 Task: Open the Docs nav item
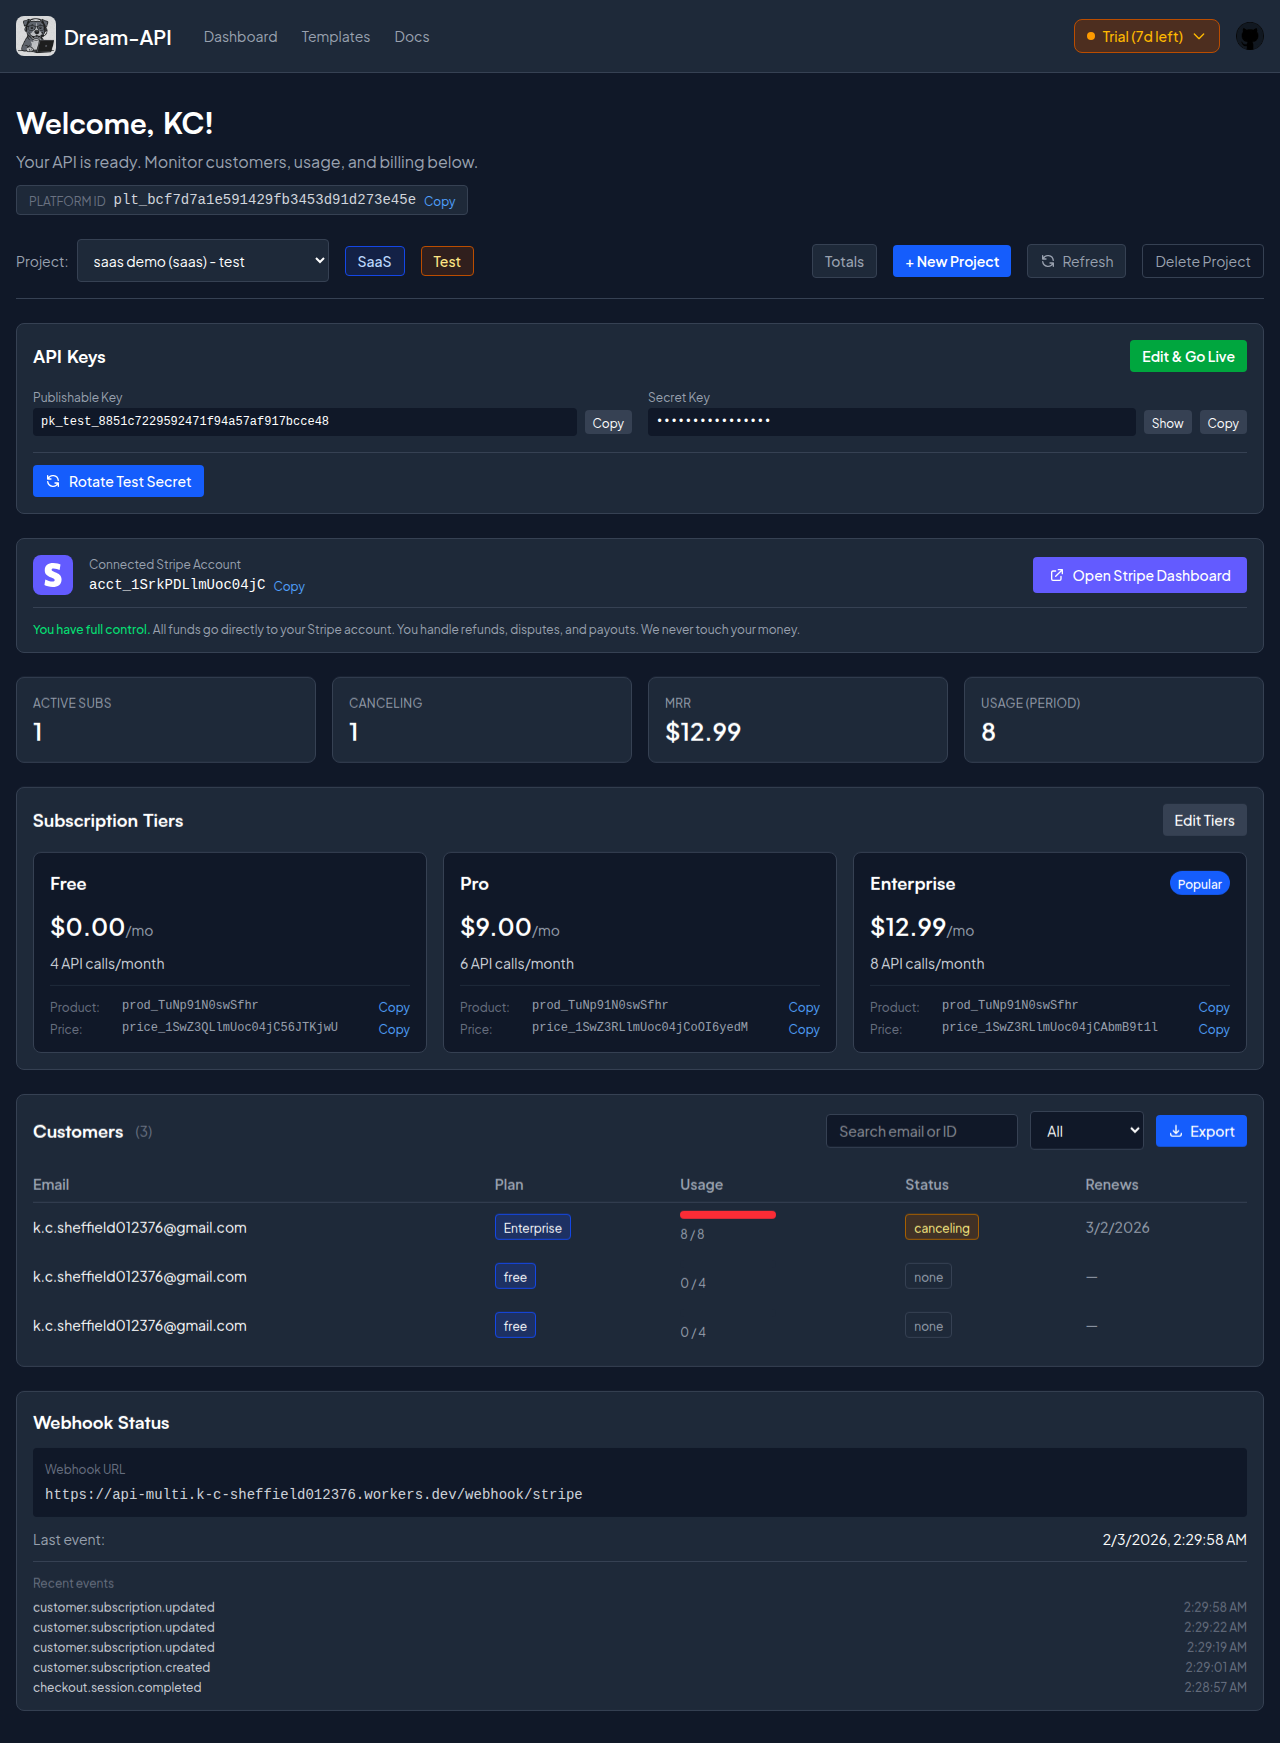click(412, 37)
